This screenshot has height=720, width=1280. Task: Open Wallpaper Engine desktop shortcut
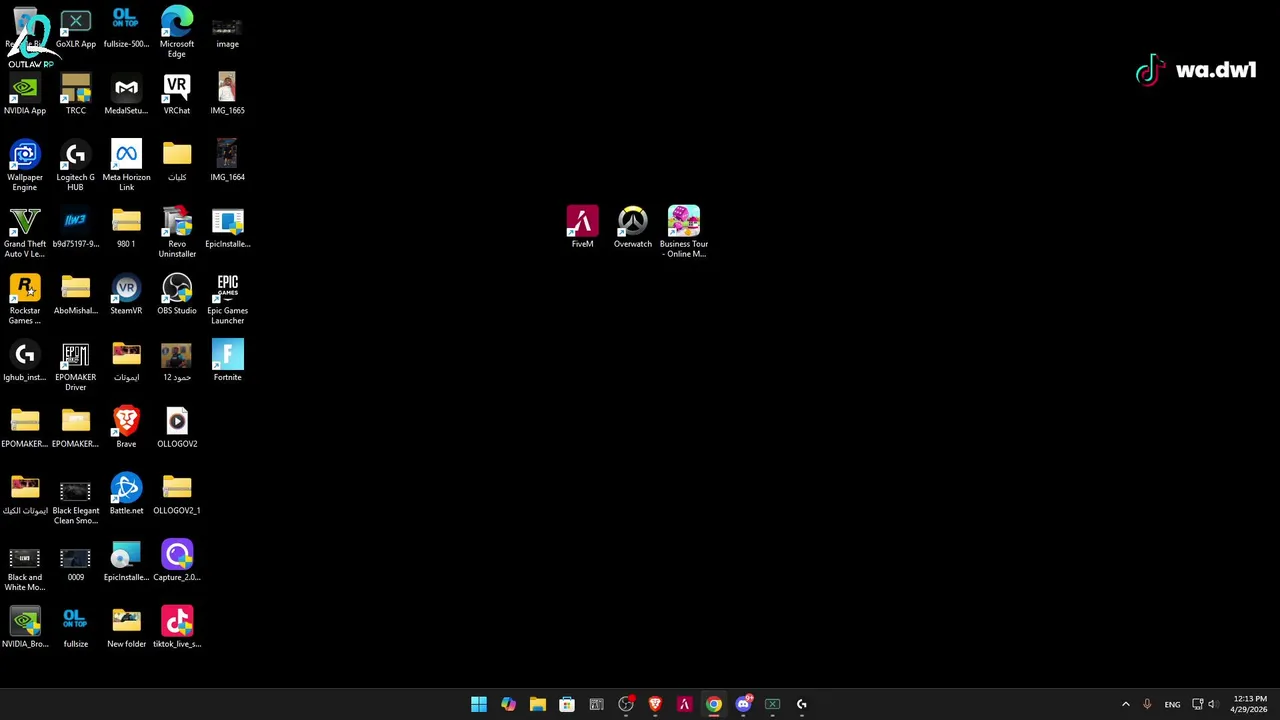[x=25, y=166]
